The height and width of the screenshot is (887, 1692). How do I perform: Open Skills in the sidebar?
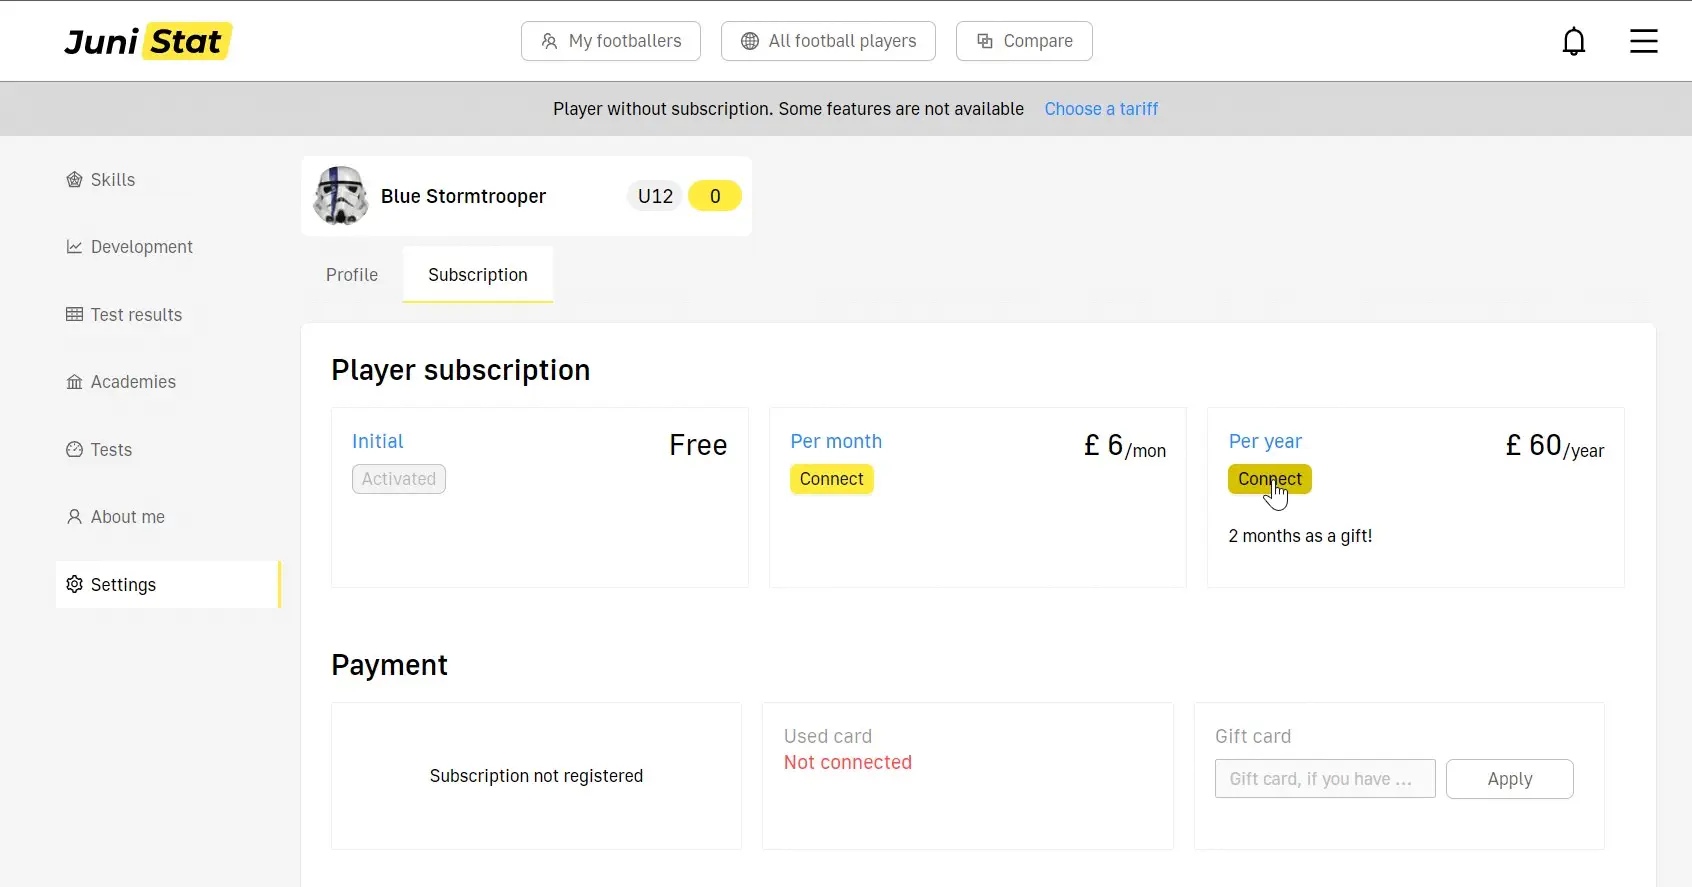tap(112, 180)
